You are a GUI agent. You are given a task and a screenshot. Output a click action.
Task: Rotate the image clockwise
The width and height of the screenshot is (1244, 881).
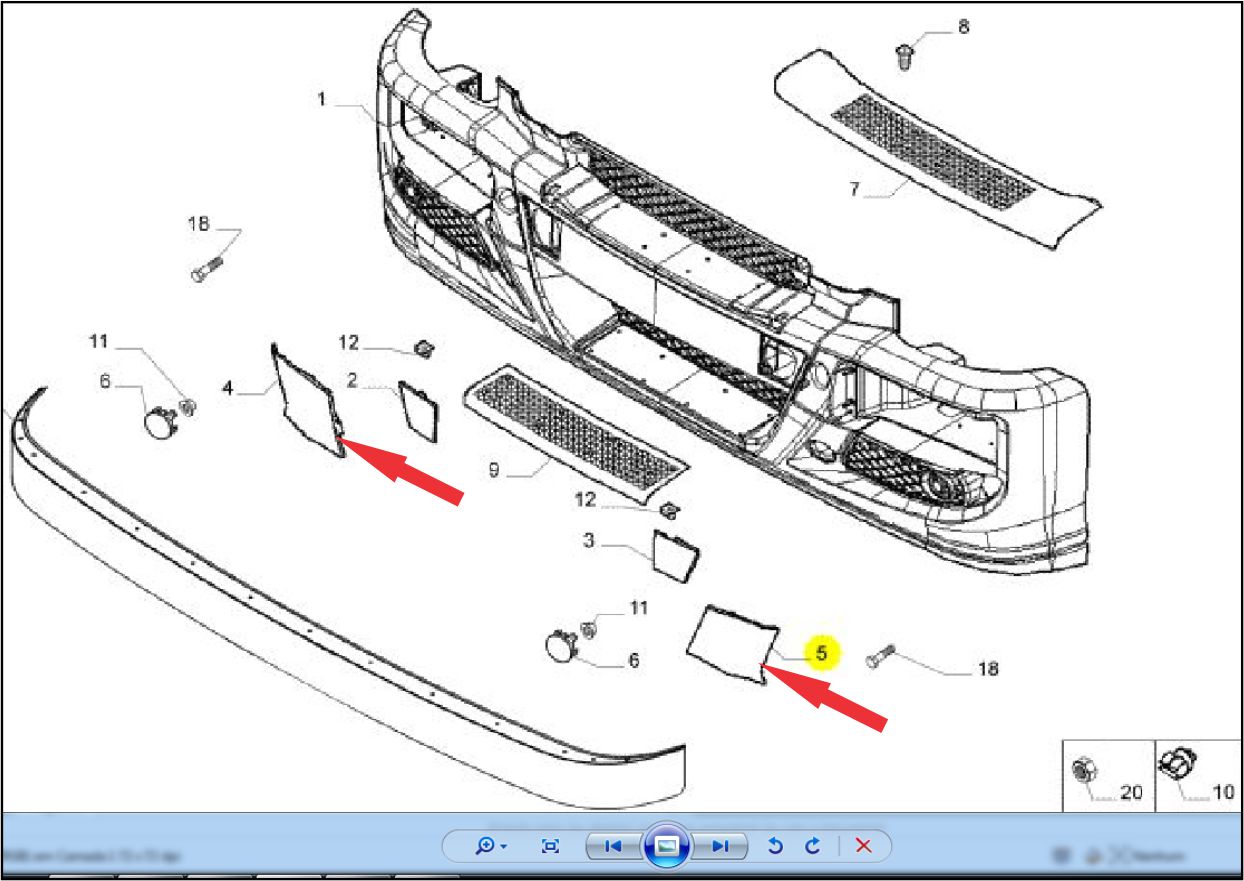[x=812, y=846]
